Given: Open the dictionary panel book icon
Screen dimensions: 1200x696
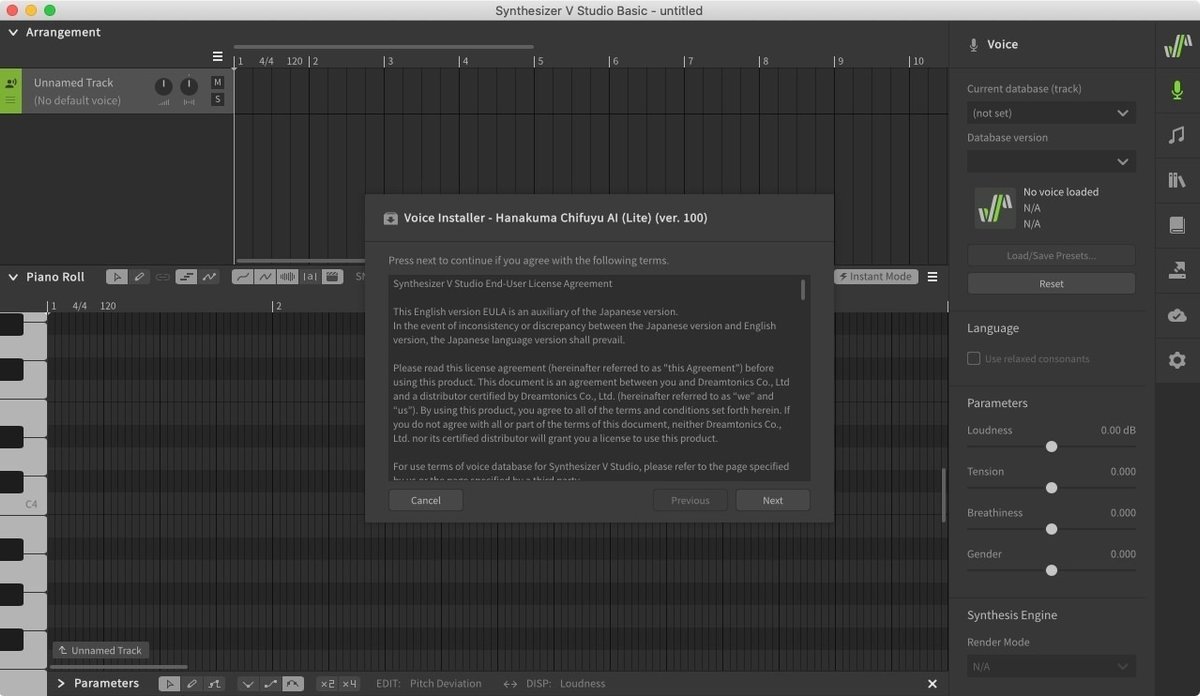Looking at the screenshot, I should tap(1177, 225).
